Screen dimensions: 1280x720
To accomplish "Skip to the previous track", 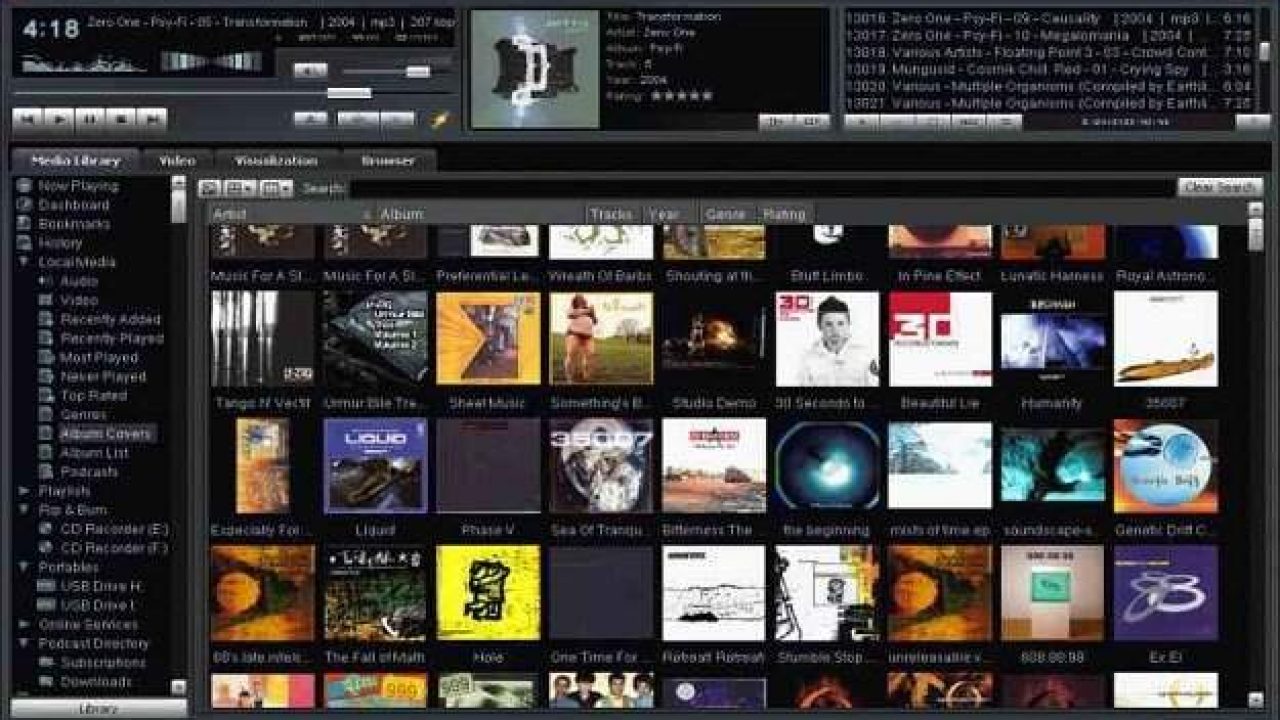I will pos(27,119).
